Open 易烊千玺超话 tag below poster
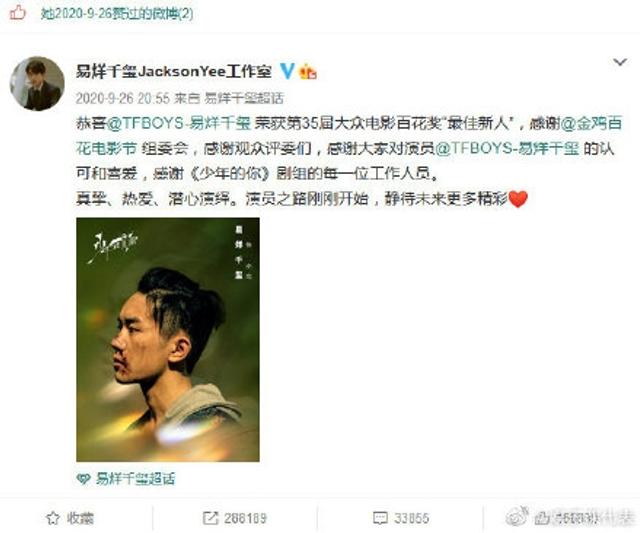Viewport: 640px width, 533px height. tap(135, 479)
